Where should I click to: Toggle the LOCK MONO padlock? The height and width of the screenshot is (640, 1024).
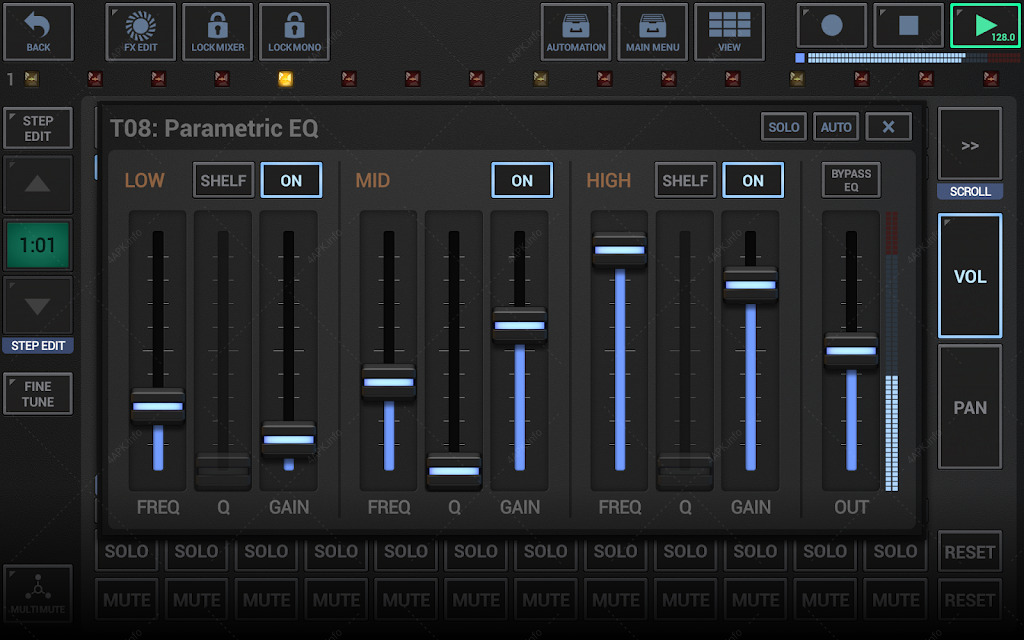point(295,31)
